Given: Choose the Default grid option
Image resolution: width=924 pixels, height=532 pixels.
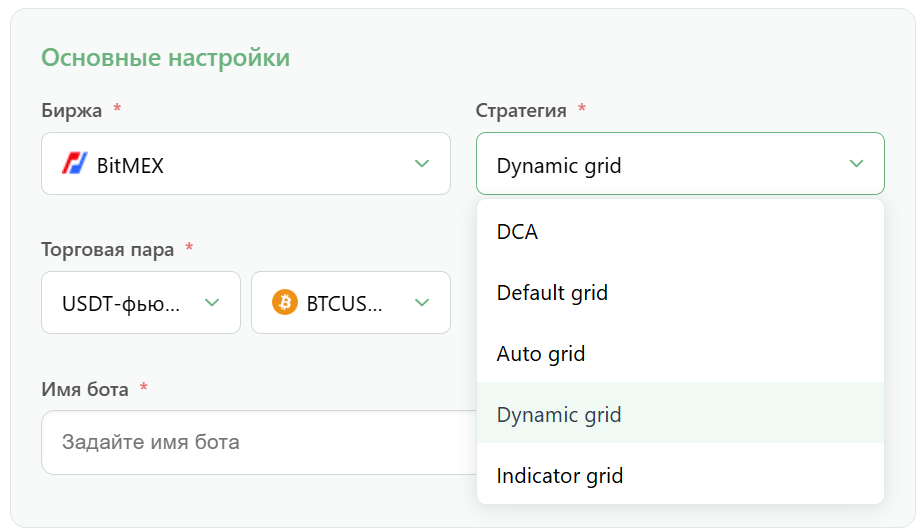Looking at the screenshot, I should tap(680, 293).
